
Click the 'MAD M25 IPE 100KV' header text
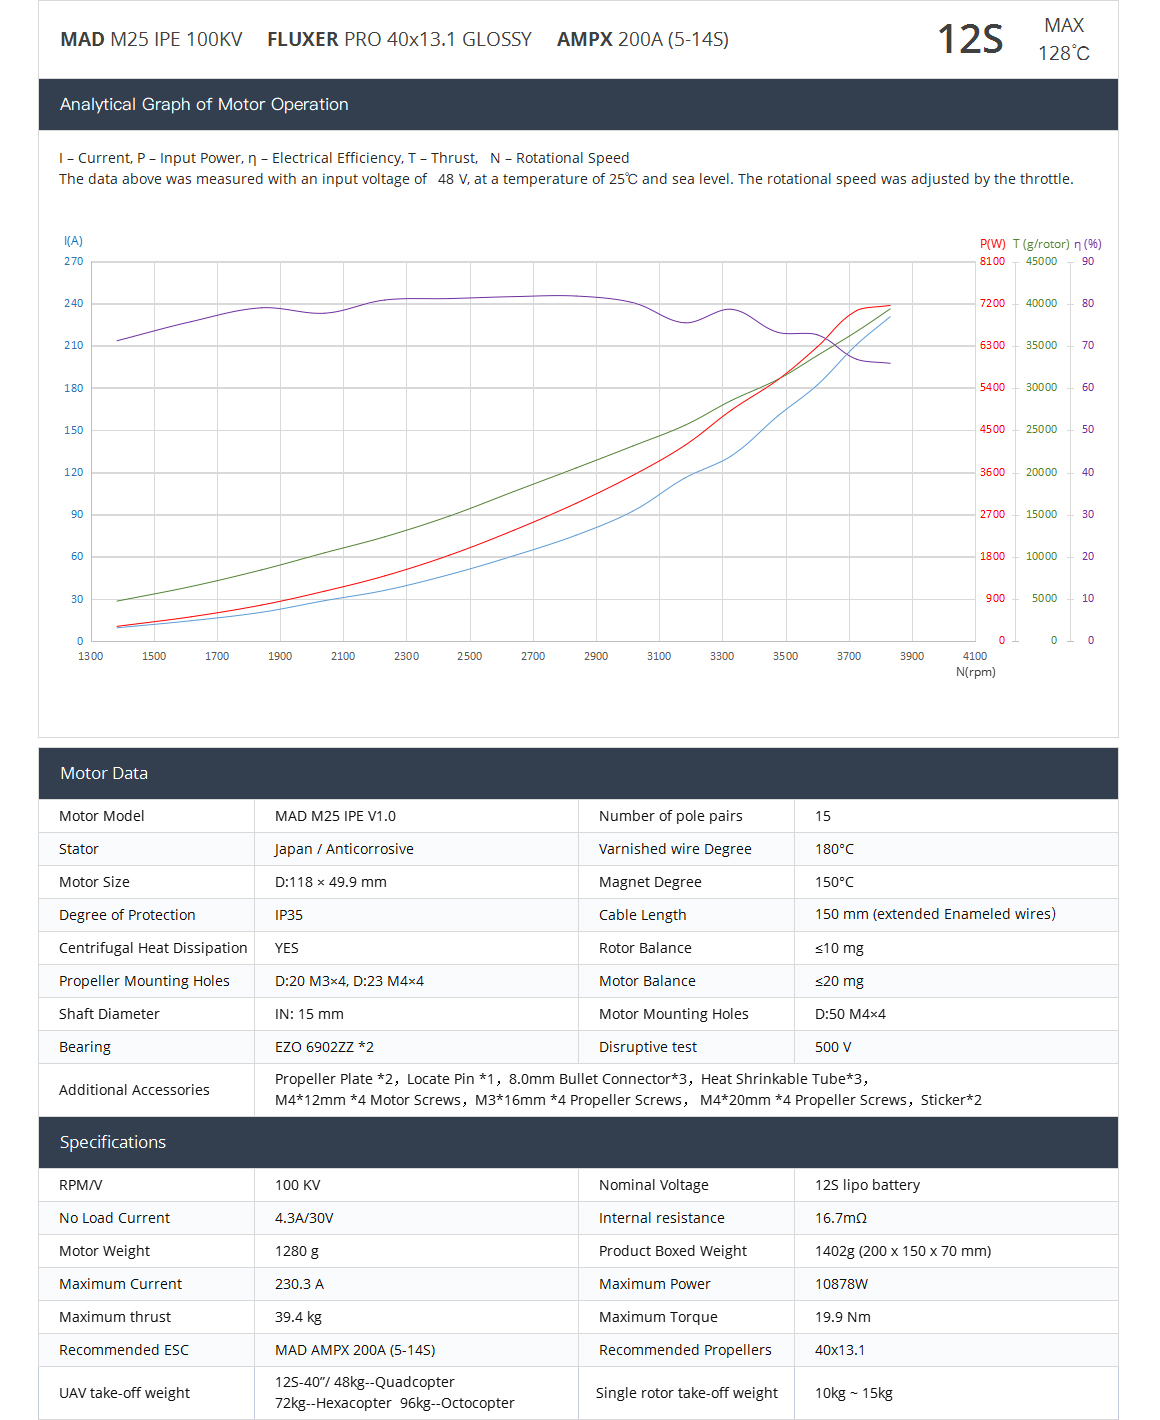(x=151, y=40)
